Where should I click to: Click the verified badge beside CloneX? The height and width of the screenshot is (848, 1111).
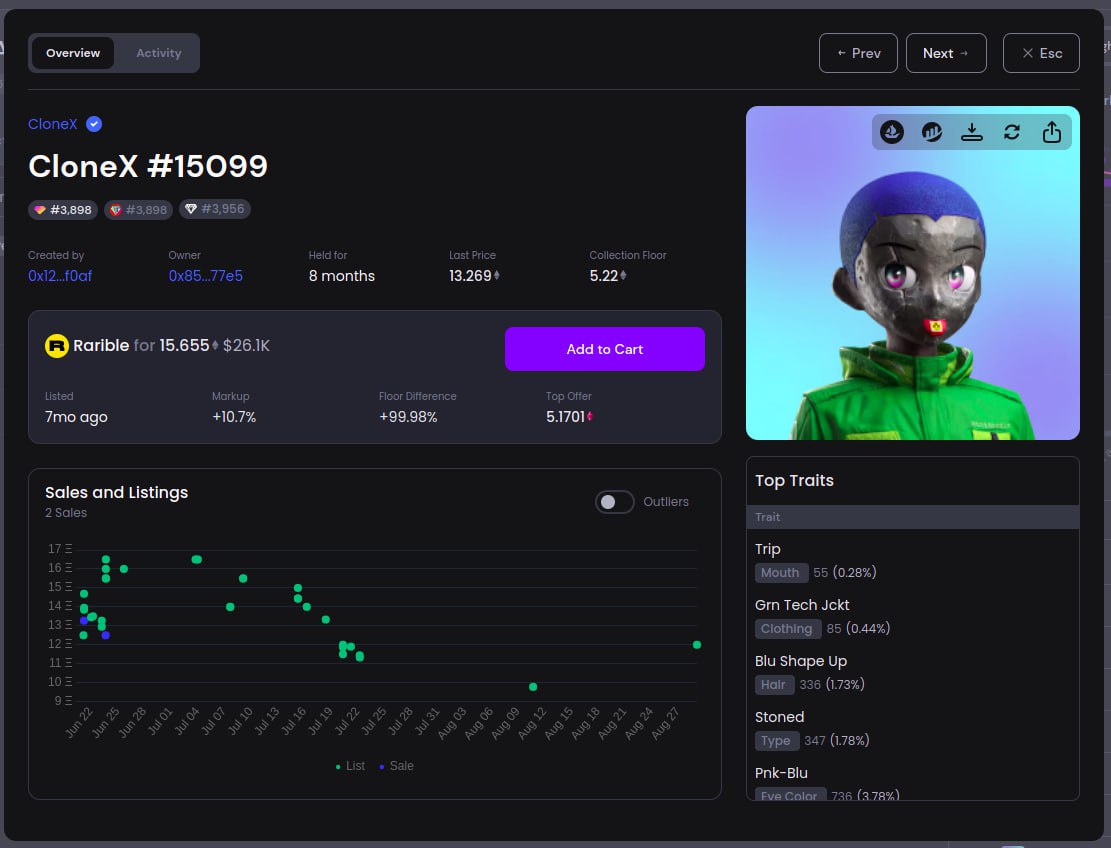click(94, 124)
